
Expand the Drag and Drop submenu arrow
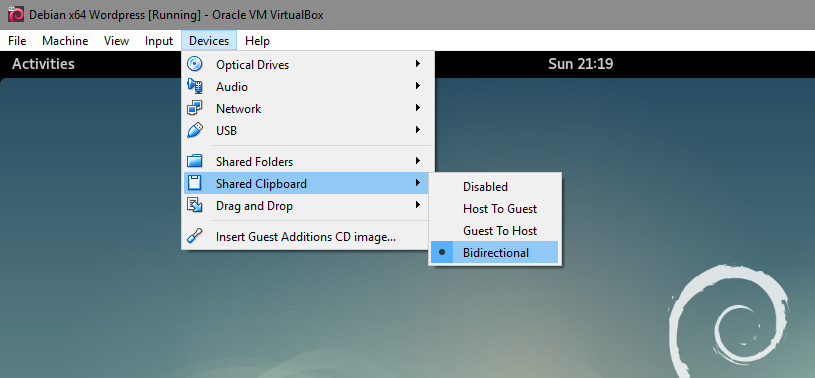417,205
